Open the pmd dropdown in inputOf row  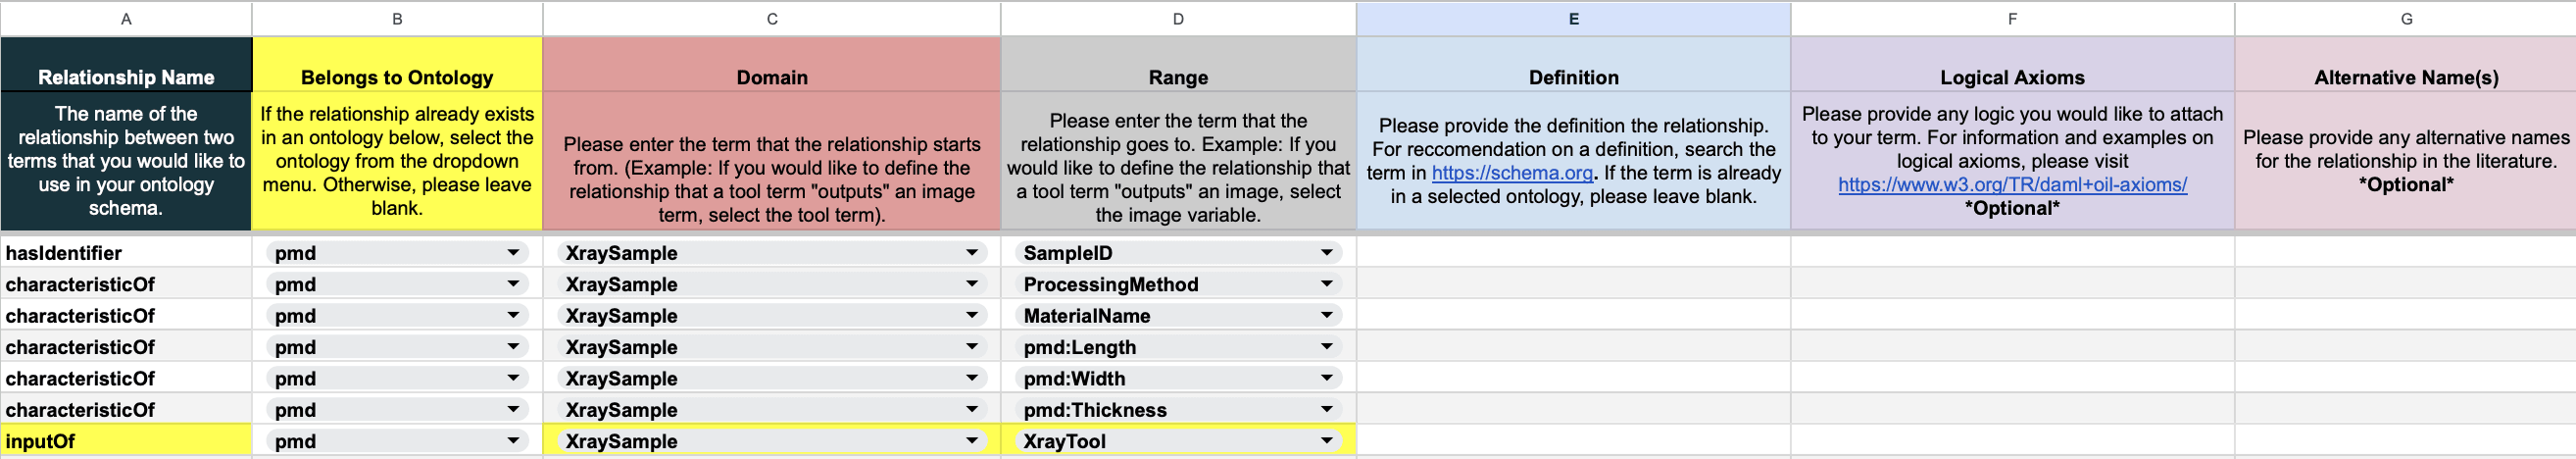pyautogui.click(x=513, y=441)
